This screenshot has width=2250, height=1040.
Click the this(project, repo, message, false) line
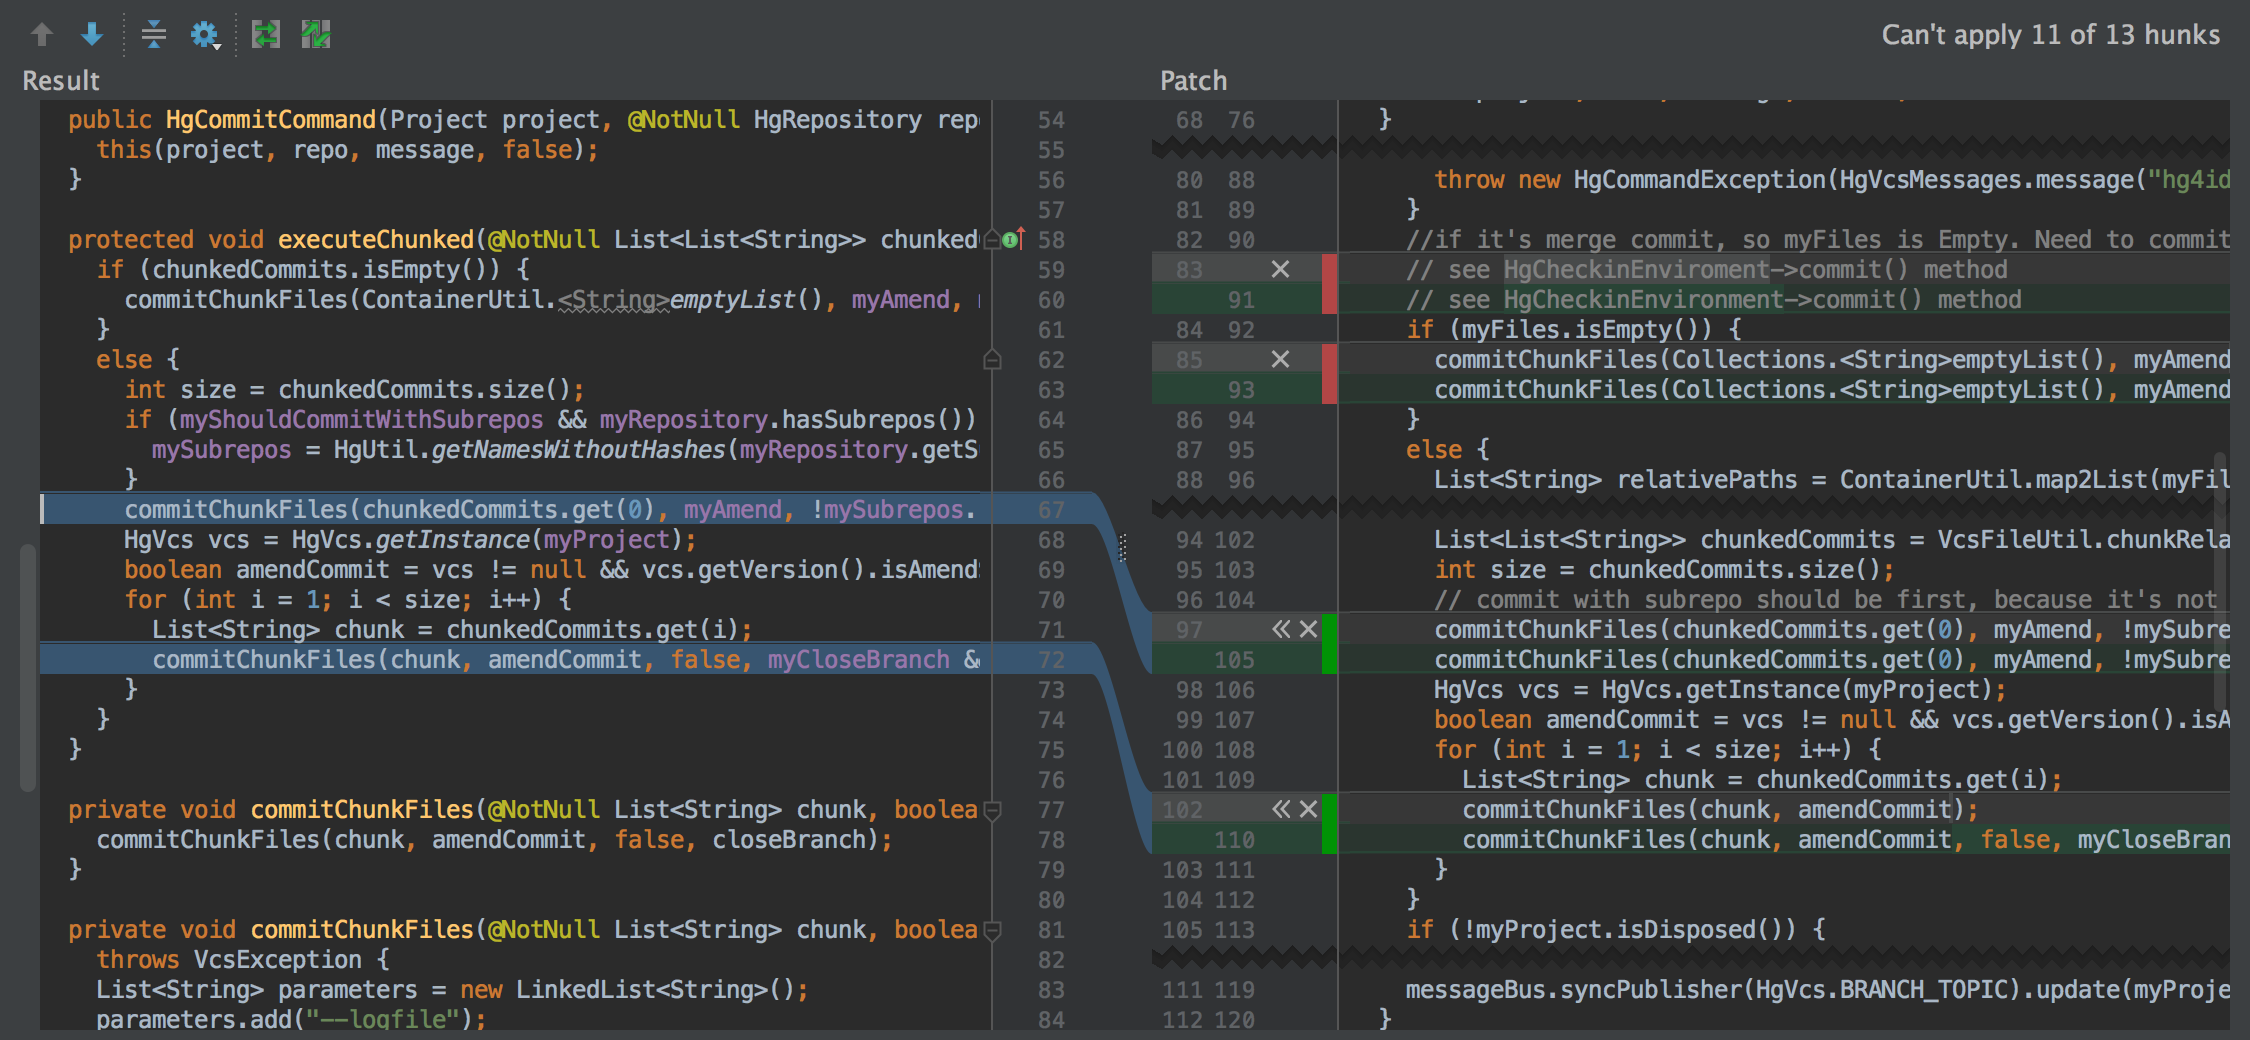coord(347,150)
